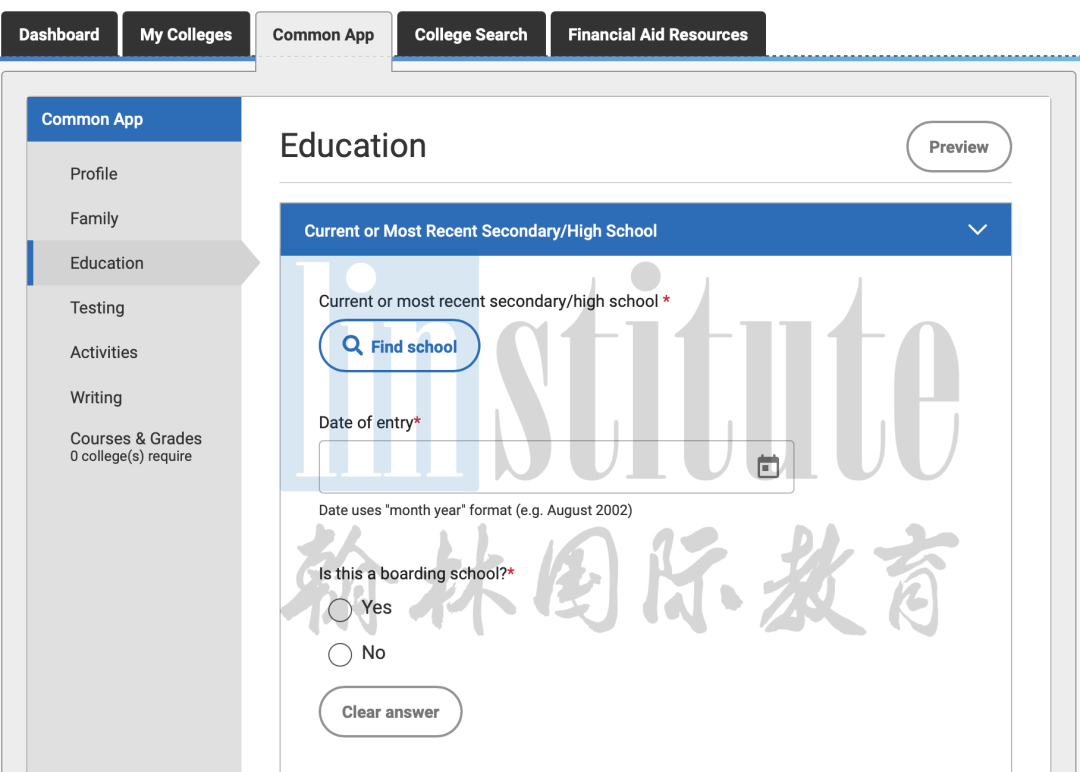Select Yes for boarding school
Viewport: 1080px width, 772px height.
(340, 609)
